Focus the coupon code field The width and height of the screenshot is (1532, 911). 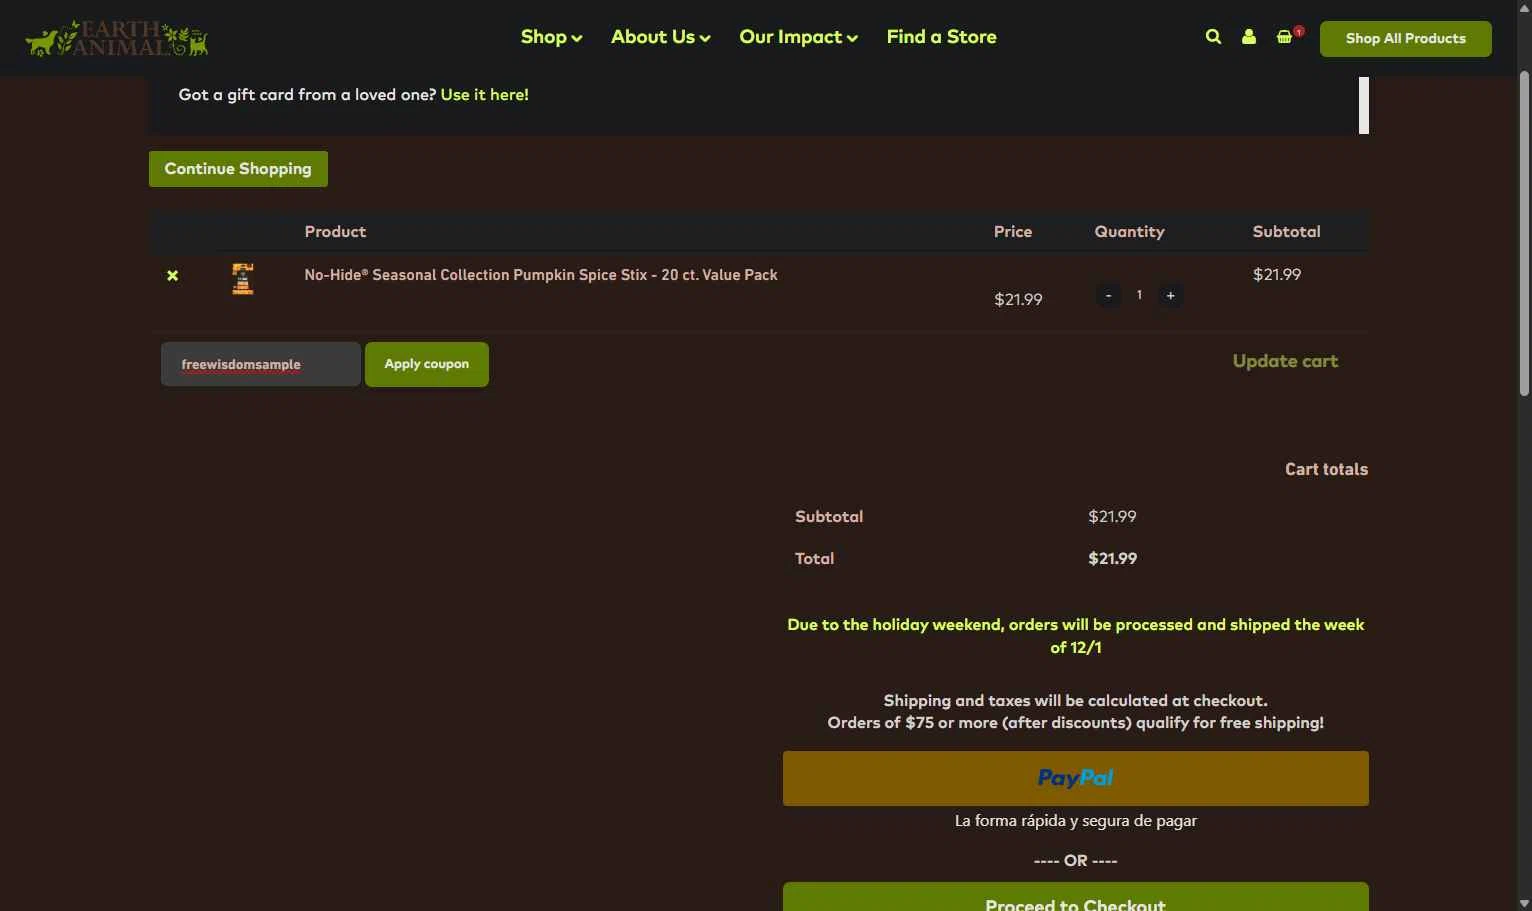pyautogui.click(x=261, y=364)
